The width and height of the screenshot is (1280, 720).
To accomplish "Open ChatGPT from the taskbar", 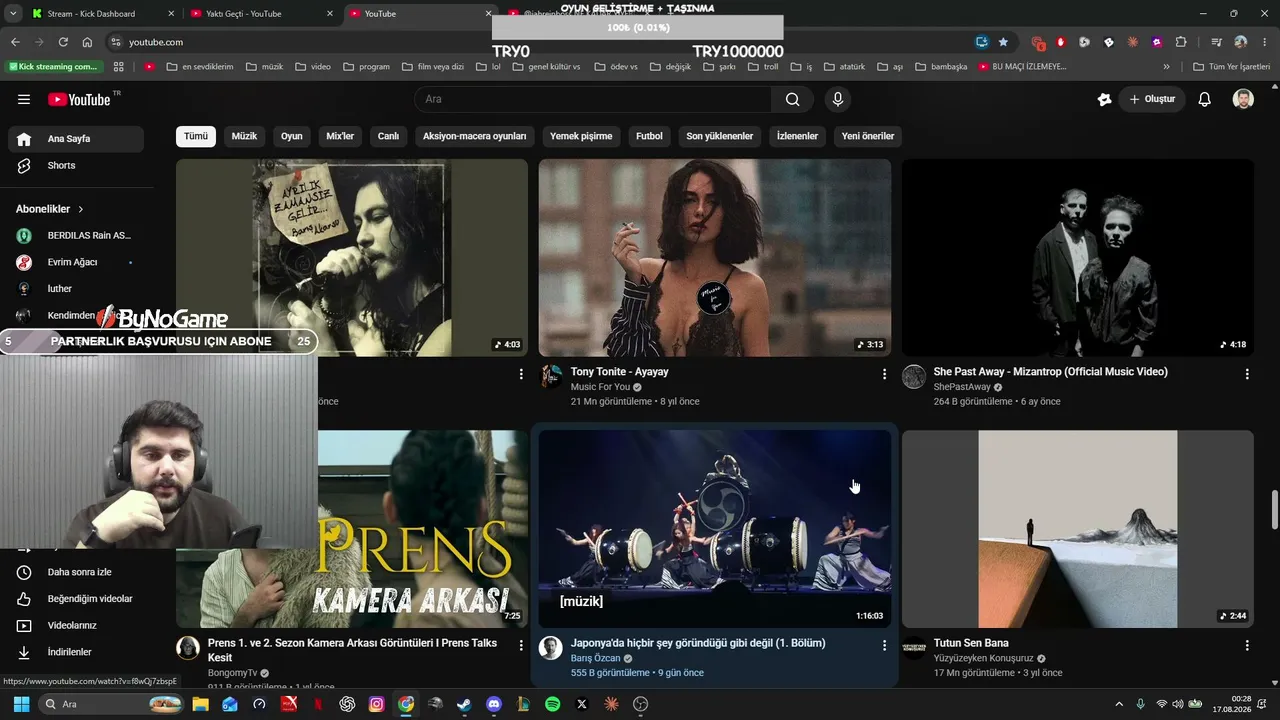I will [347, 704].
